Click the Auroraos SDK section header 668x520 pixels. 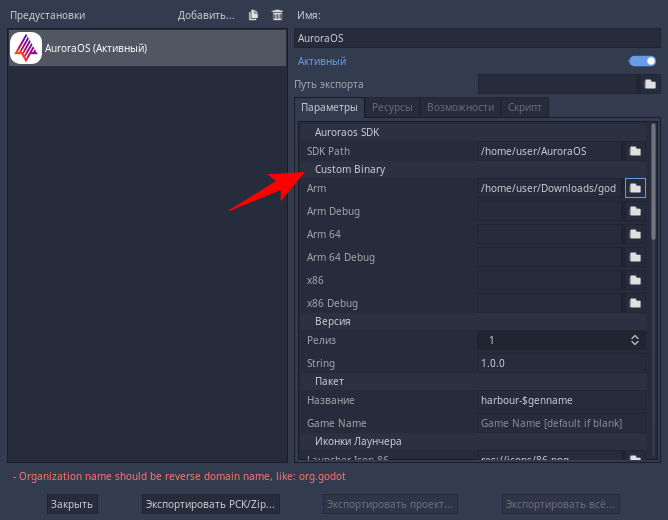(x=473, y=132)
